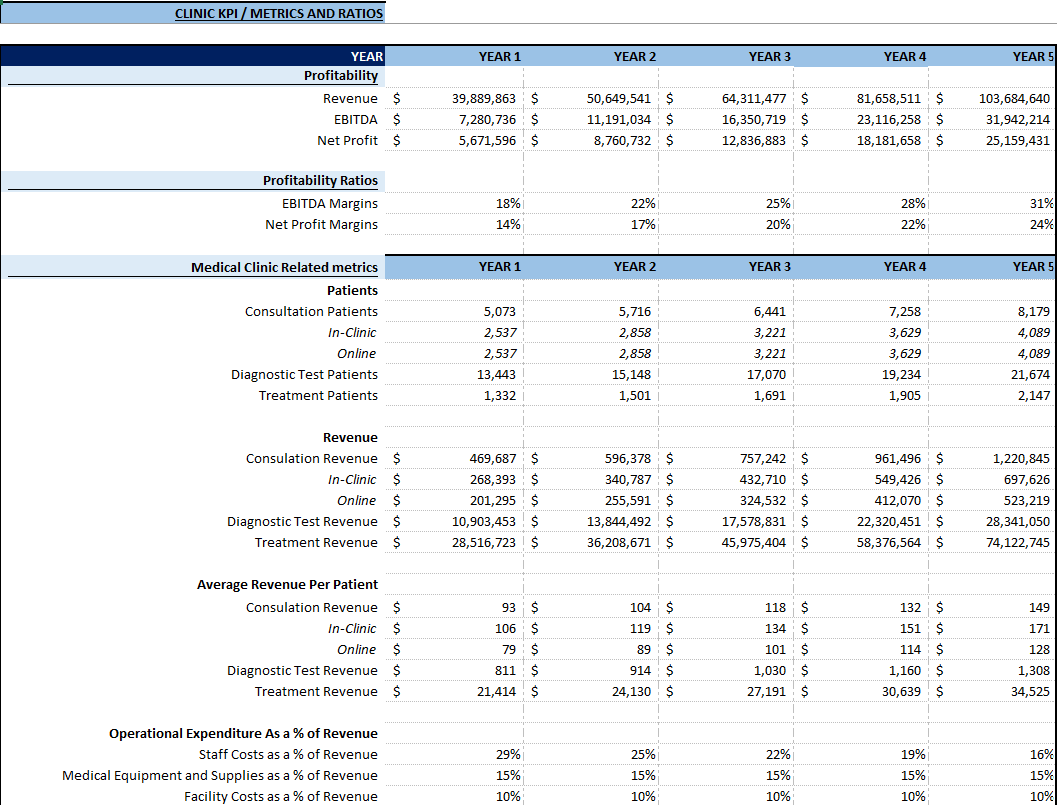Click the YEAR 3 column header
The height and width of the screenshot is (805, 1057).
[x=769, y=56]
